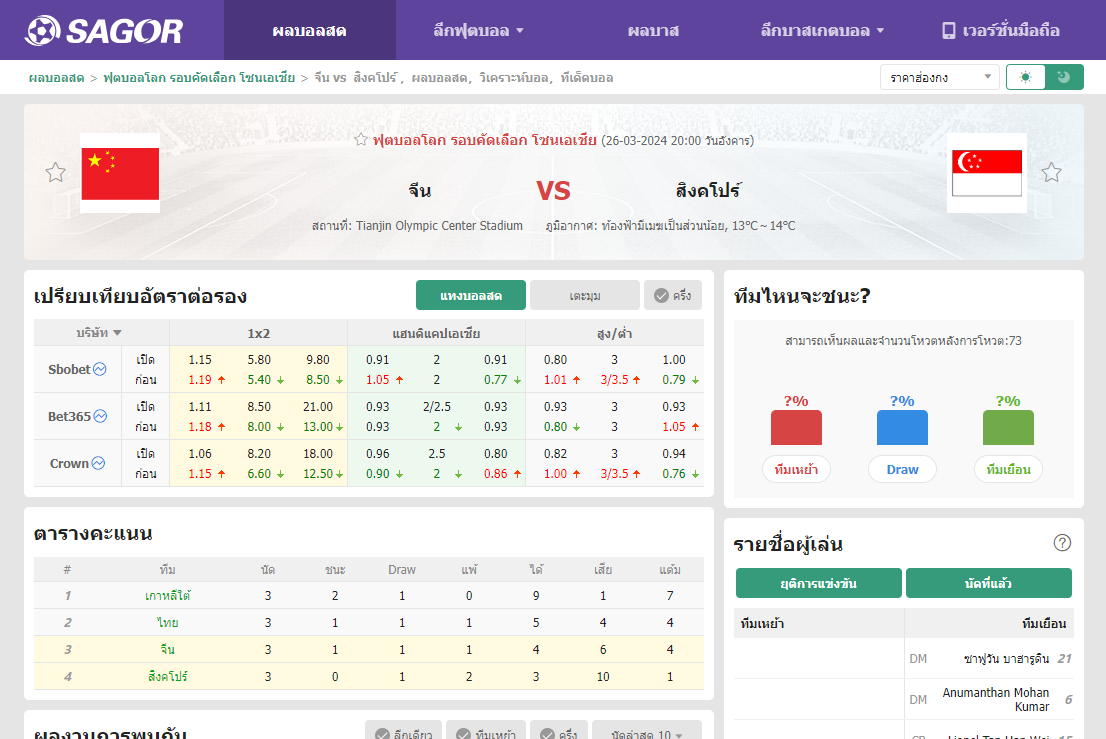Toggle ครึ่ง filter in head-to-head section
1106x739 pixels.
tap(559, 733)
